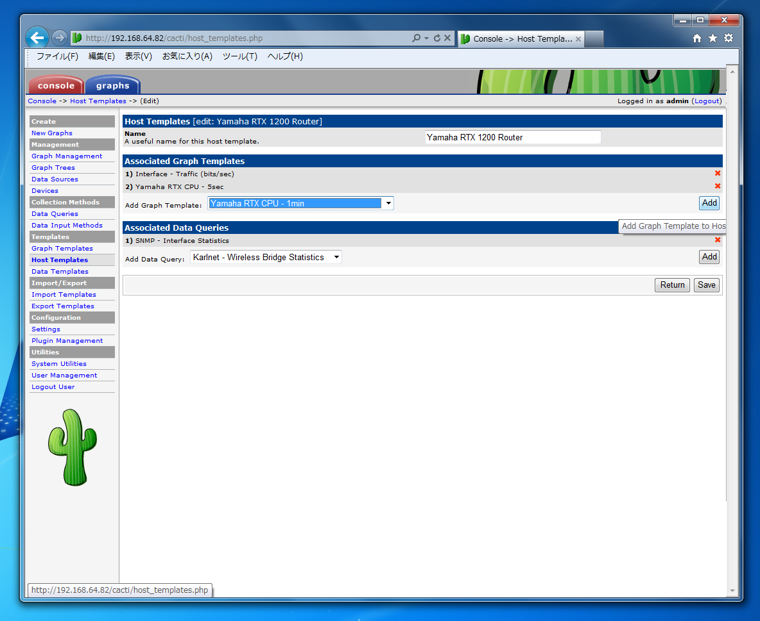Open Plugin Management in sidebar
This screenshot has height=621, width=760.
[x=67, y=341]
